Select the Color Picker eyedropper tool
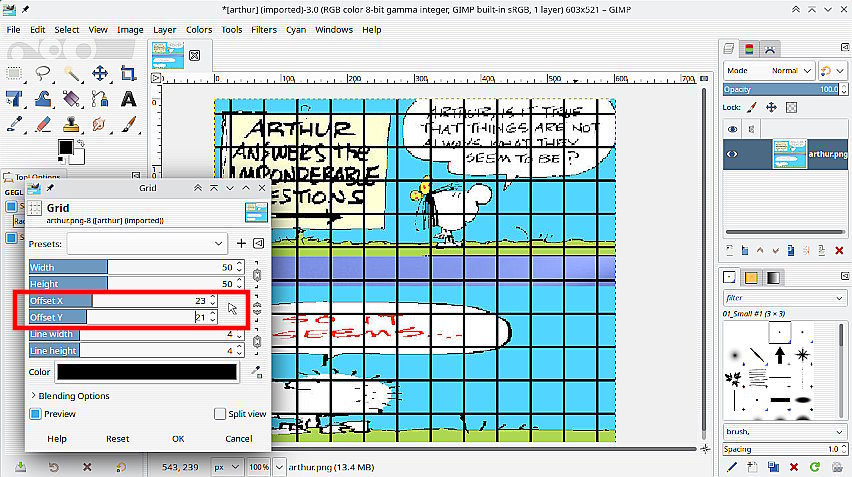 pyautogui.click(x=14, y=124)
